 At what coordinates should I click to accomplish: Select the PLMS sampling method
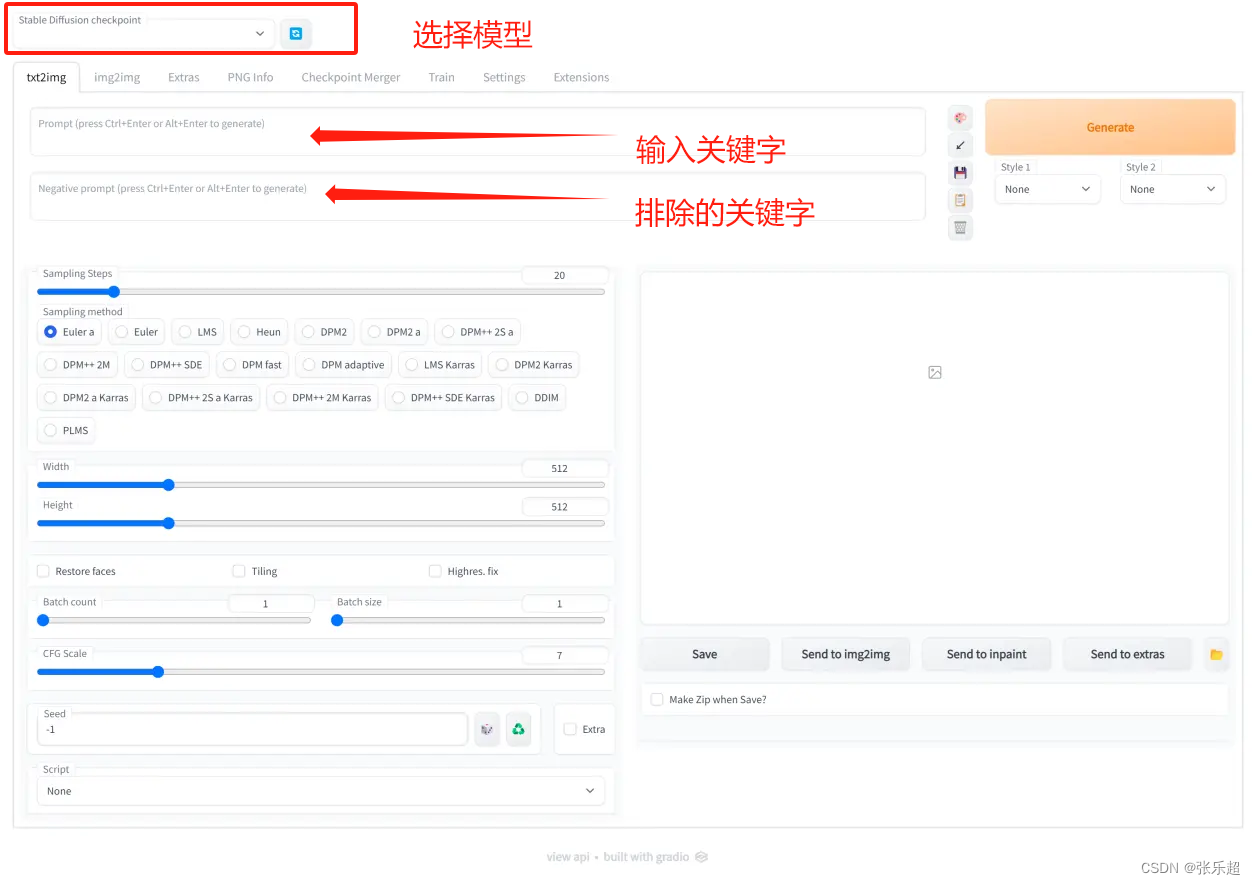(x=66, y=430)
